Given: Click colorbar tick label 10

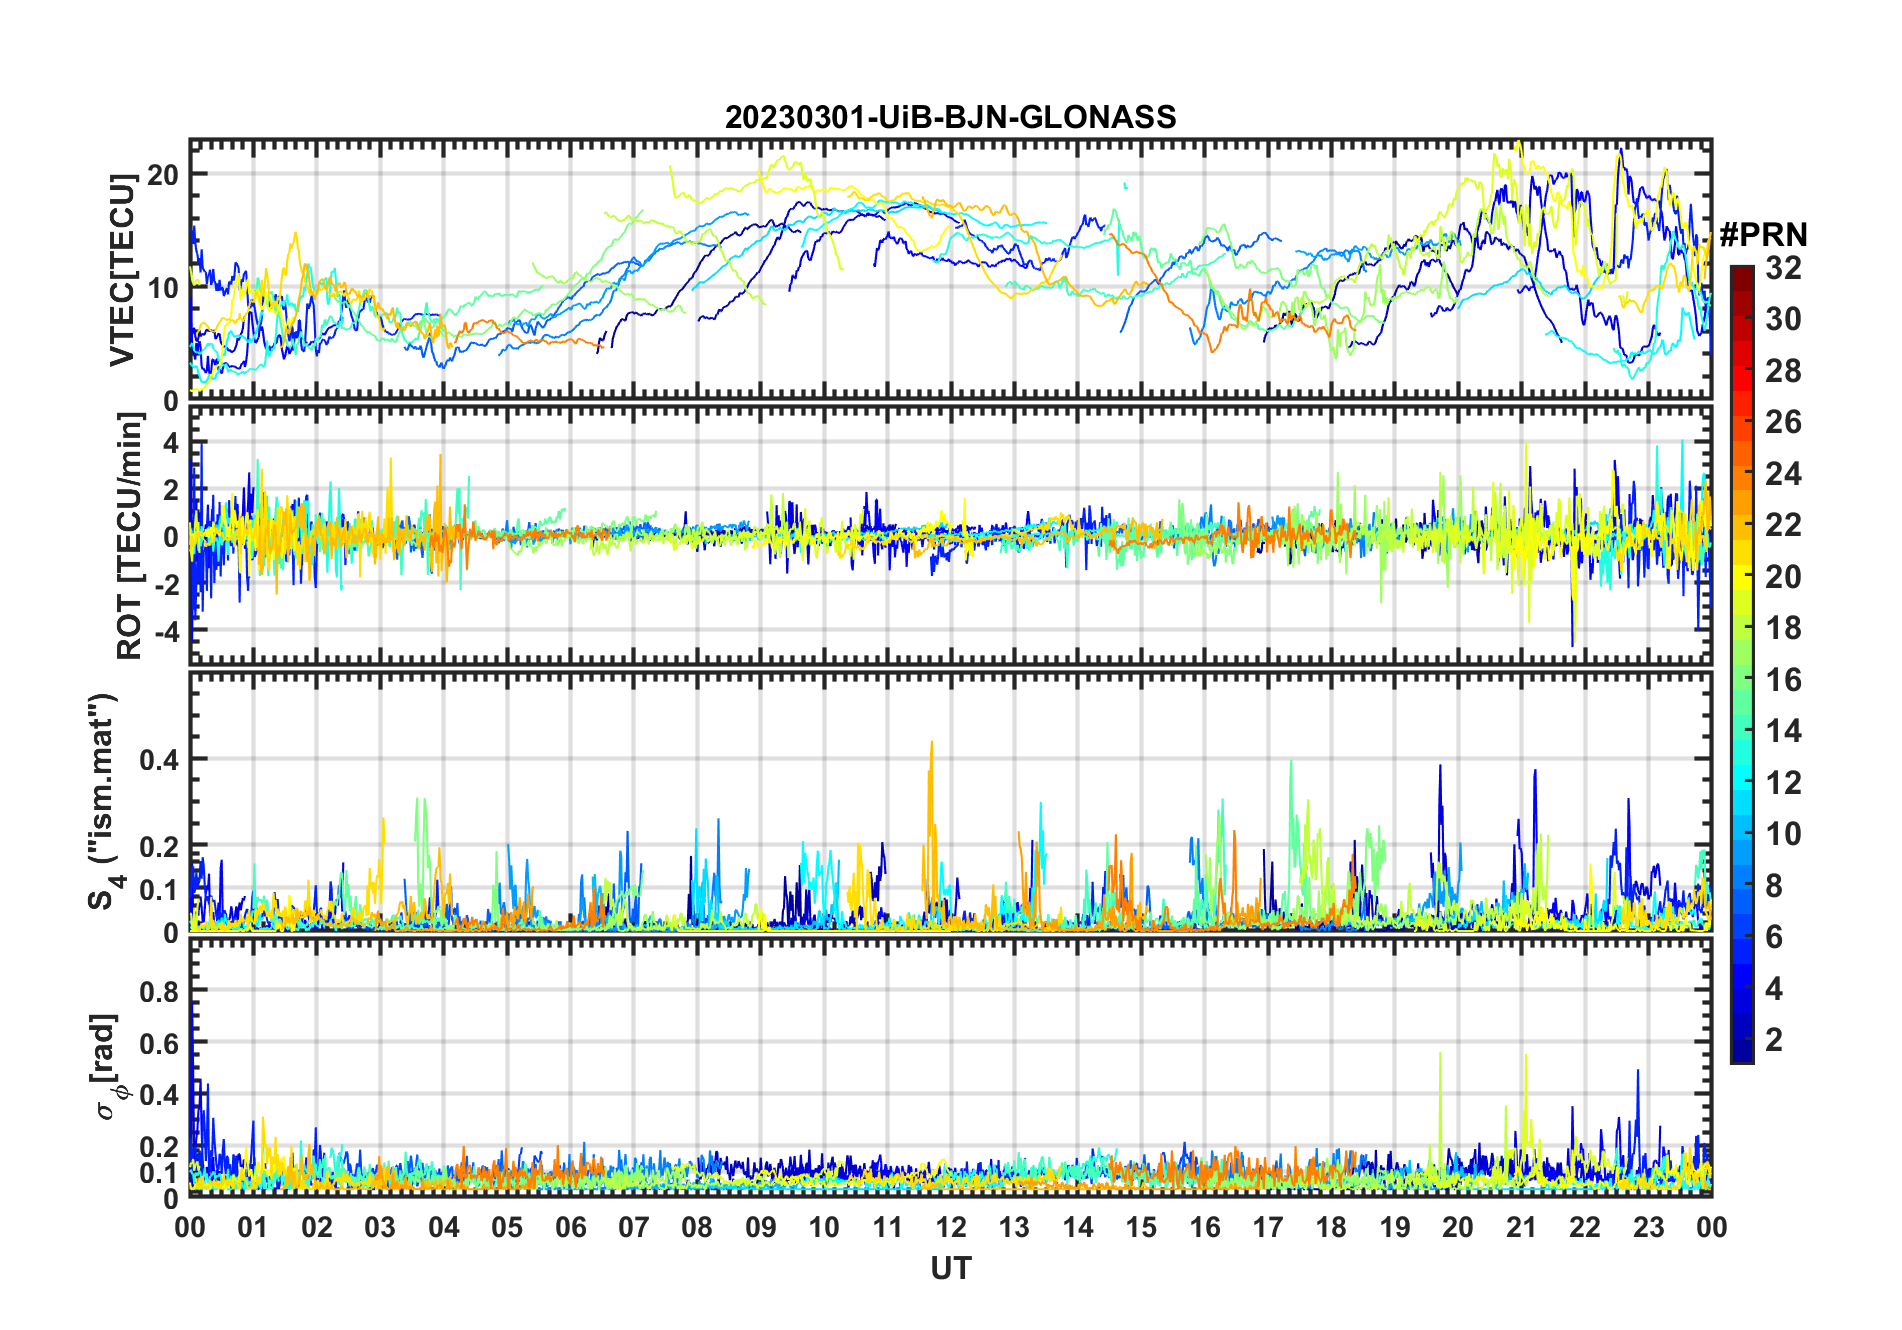Looking at the screenshot, I should 1783,834.
